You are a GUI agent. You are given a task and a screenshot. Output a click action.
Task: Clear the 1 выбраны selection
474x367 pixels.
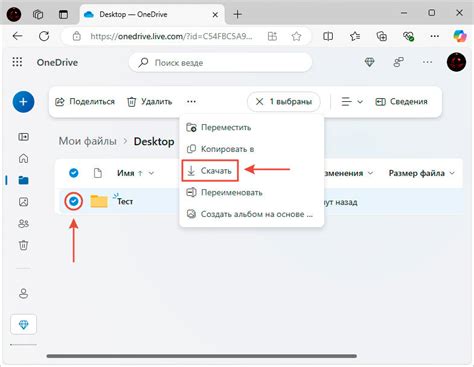pos(284,102)
